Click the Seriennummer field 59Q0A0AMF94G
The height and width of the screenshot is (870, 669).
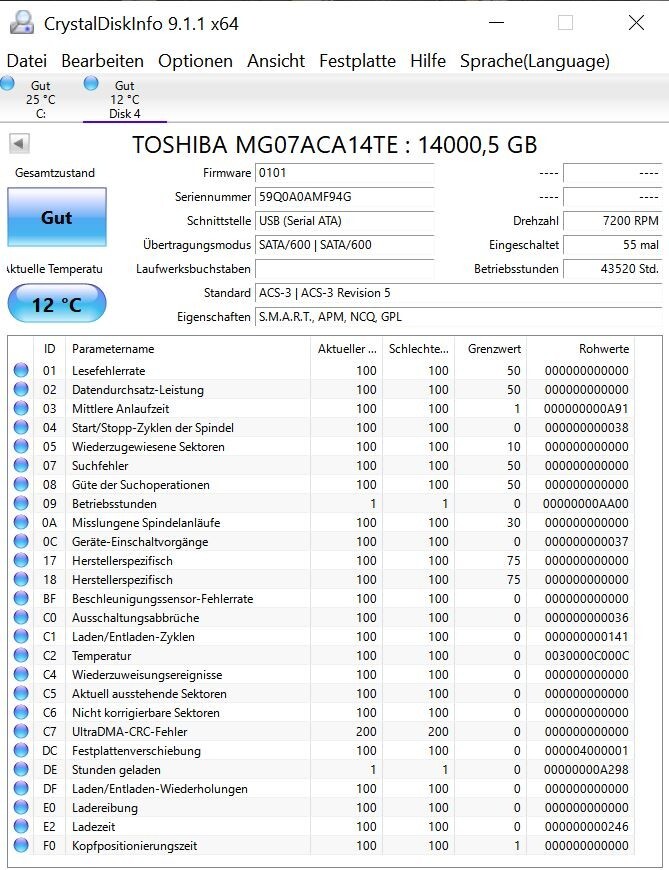pyautogui.click(x=344, y=196)
